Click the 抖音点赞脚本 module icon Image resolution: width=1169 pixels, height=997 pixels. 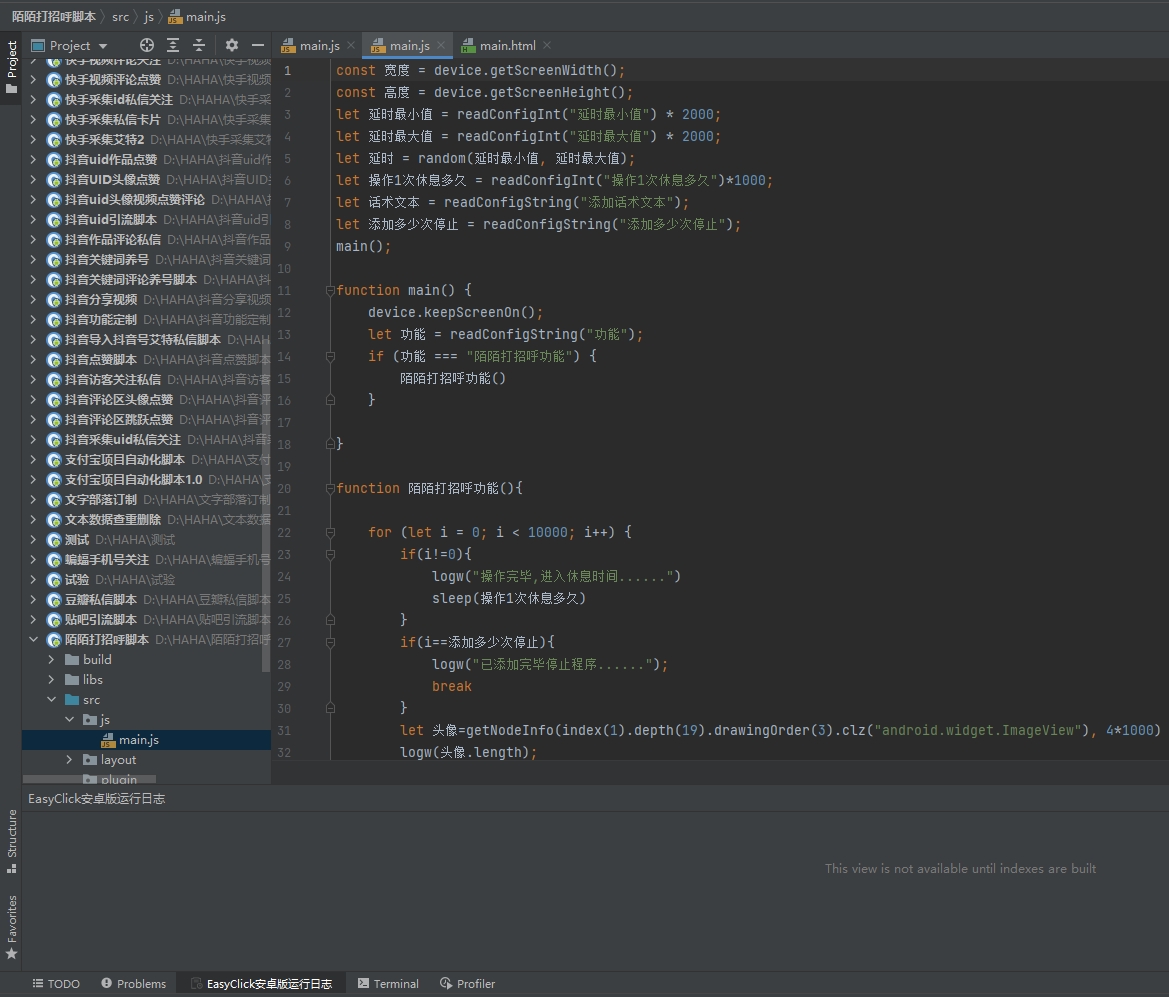coord(54,359)
